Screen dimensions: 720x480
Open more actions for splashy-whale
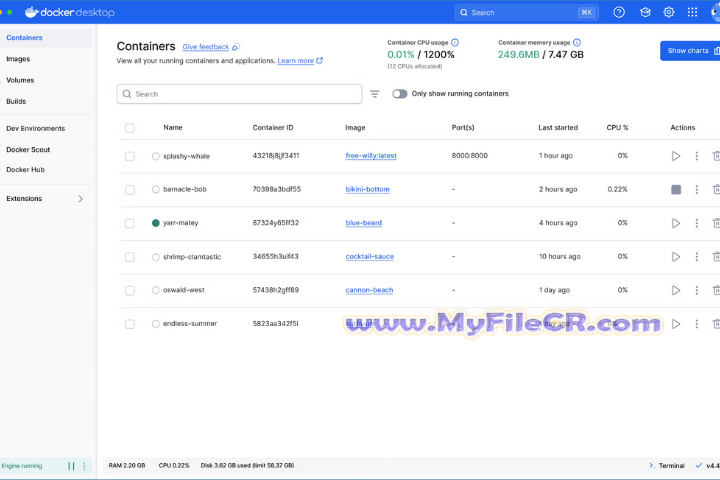(x=697, y=156)
